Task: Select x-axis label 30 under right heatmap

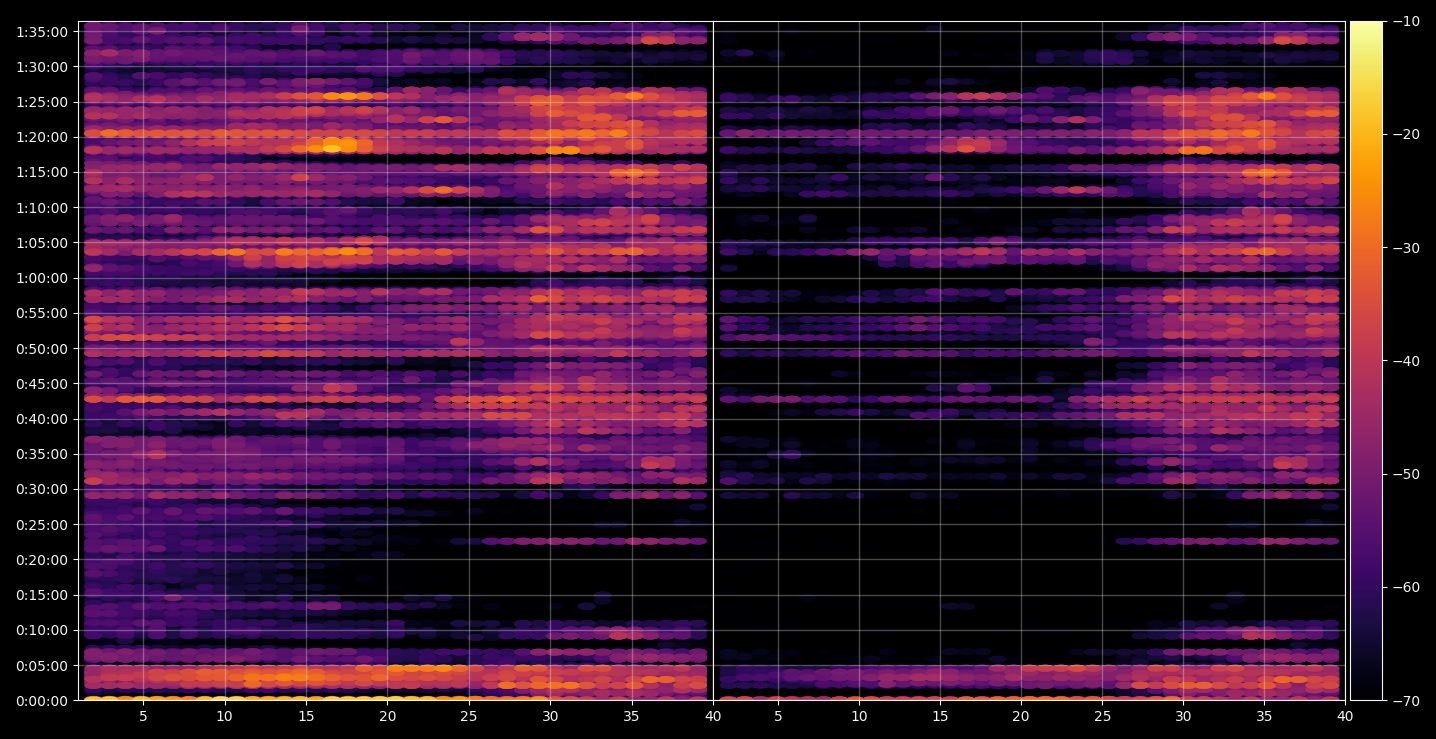Action: [x=1184, y=716]
